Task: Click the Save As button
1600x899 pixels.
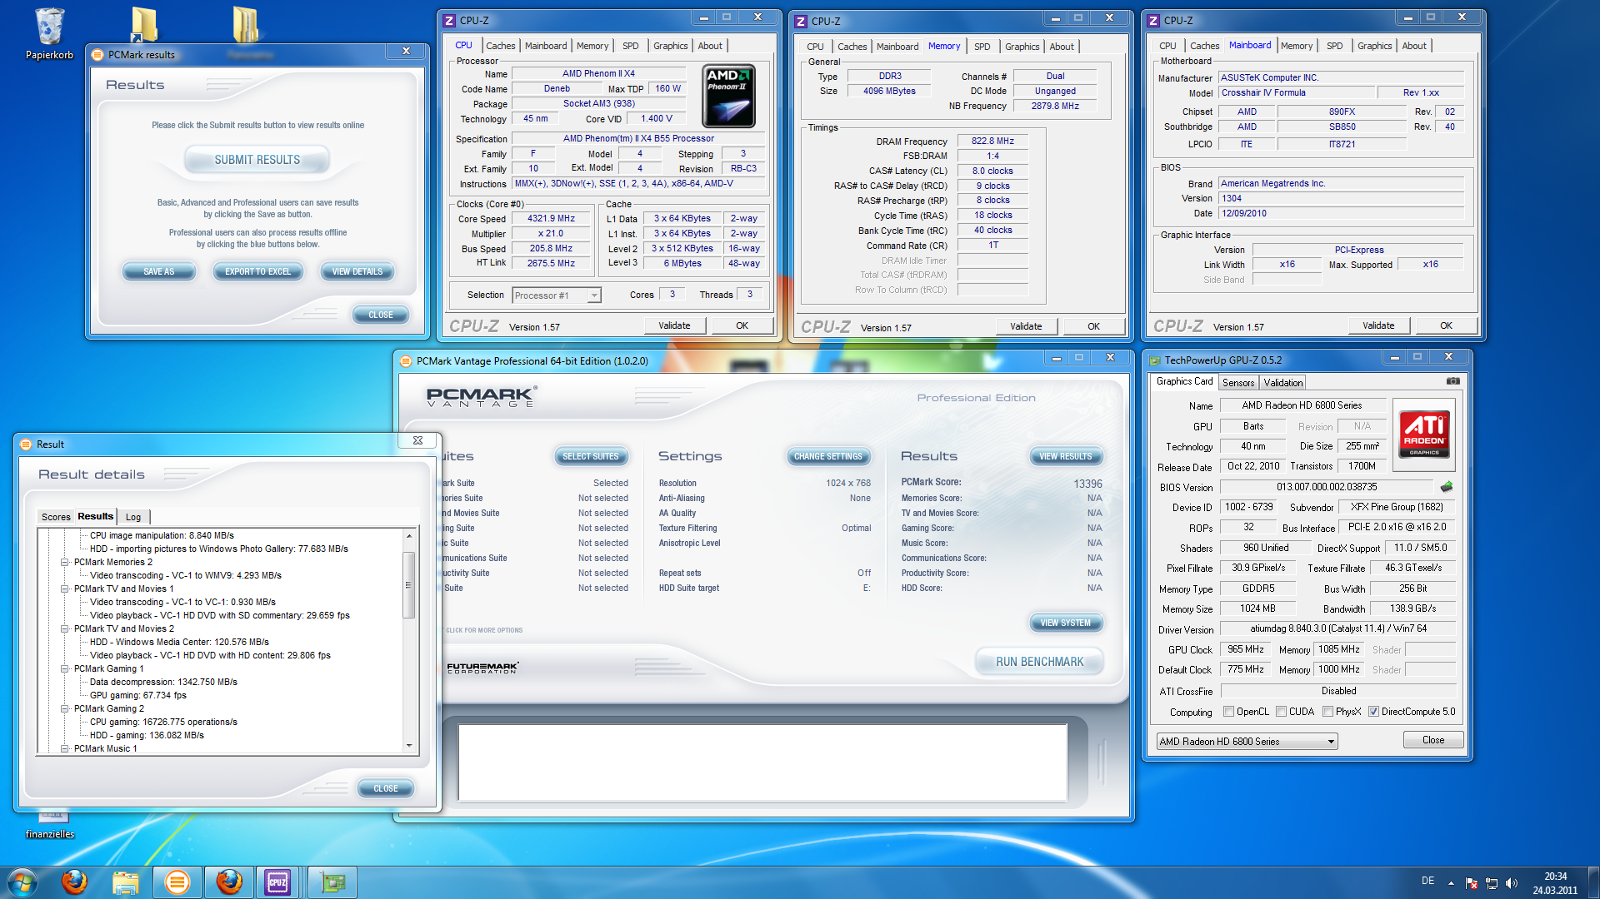Action: (158, 272)
